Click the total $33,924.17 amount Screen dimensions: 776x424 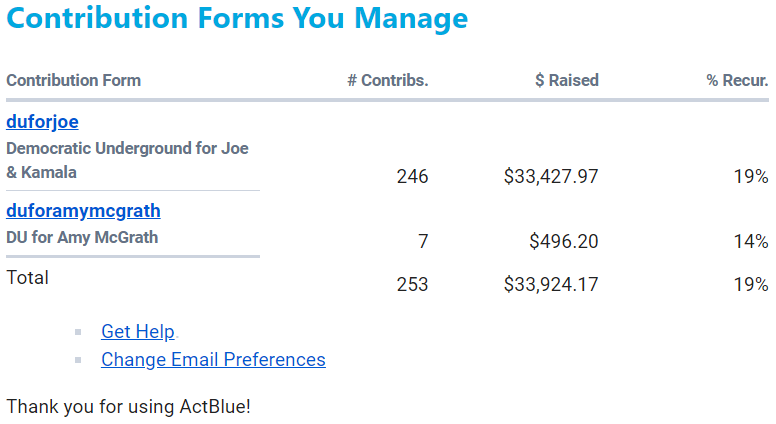(x=551, y=284)
